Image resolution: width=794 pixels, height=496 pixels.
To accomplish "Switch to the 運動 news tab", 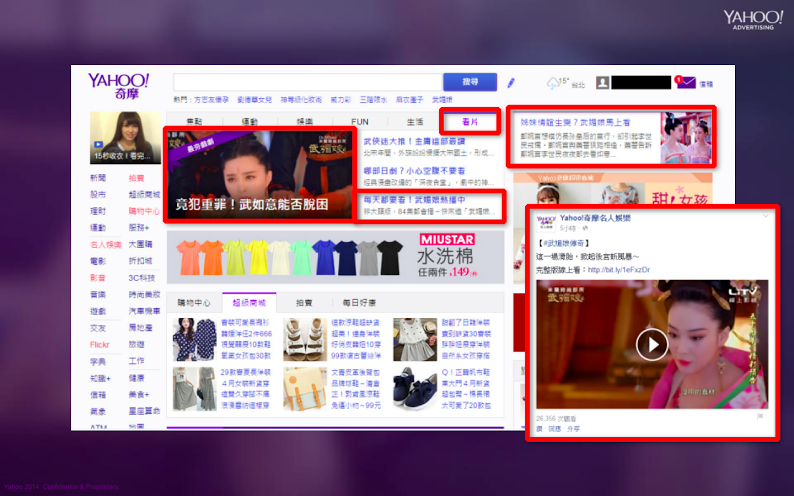I will point(250,122).
